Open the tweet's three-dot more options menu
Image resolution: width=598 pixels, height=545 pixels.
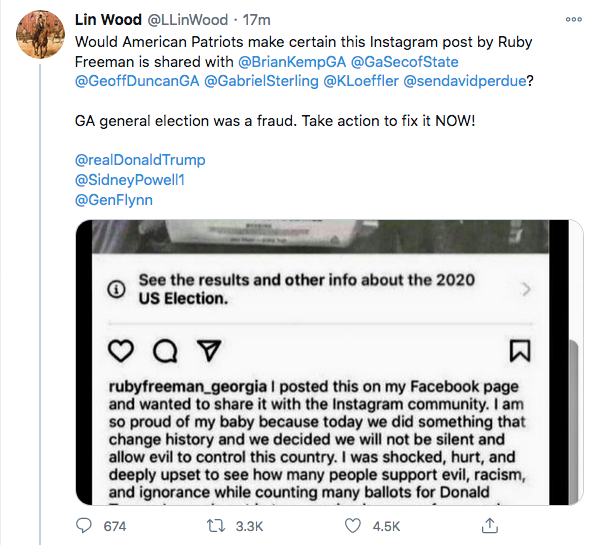coord(574,19)
